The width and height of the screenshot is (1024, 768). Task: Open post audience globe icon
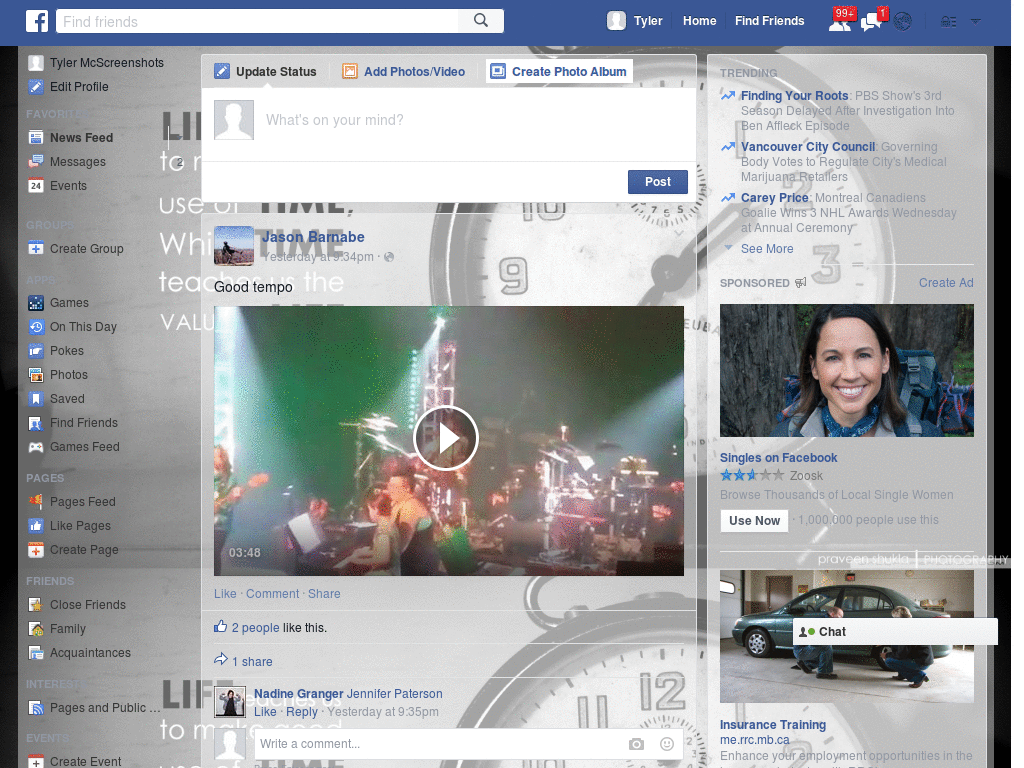389,257
